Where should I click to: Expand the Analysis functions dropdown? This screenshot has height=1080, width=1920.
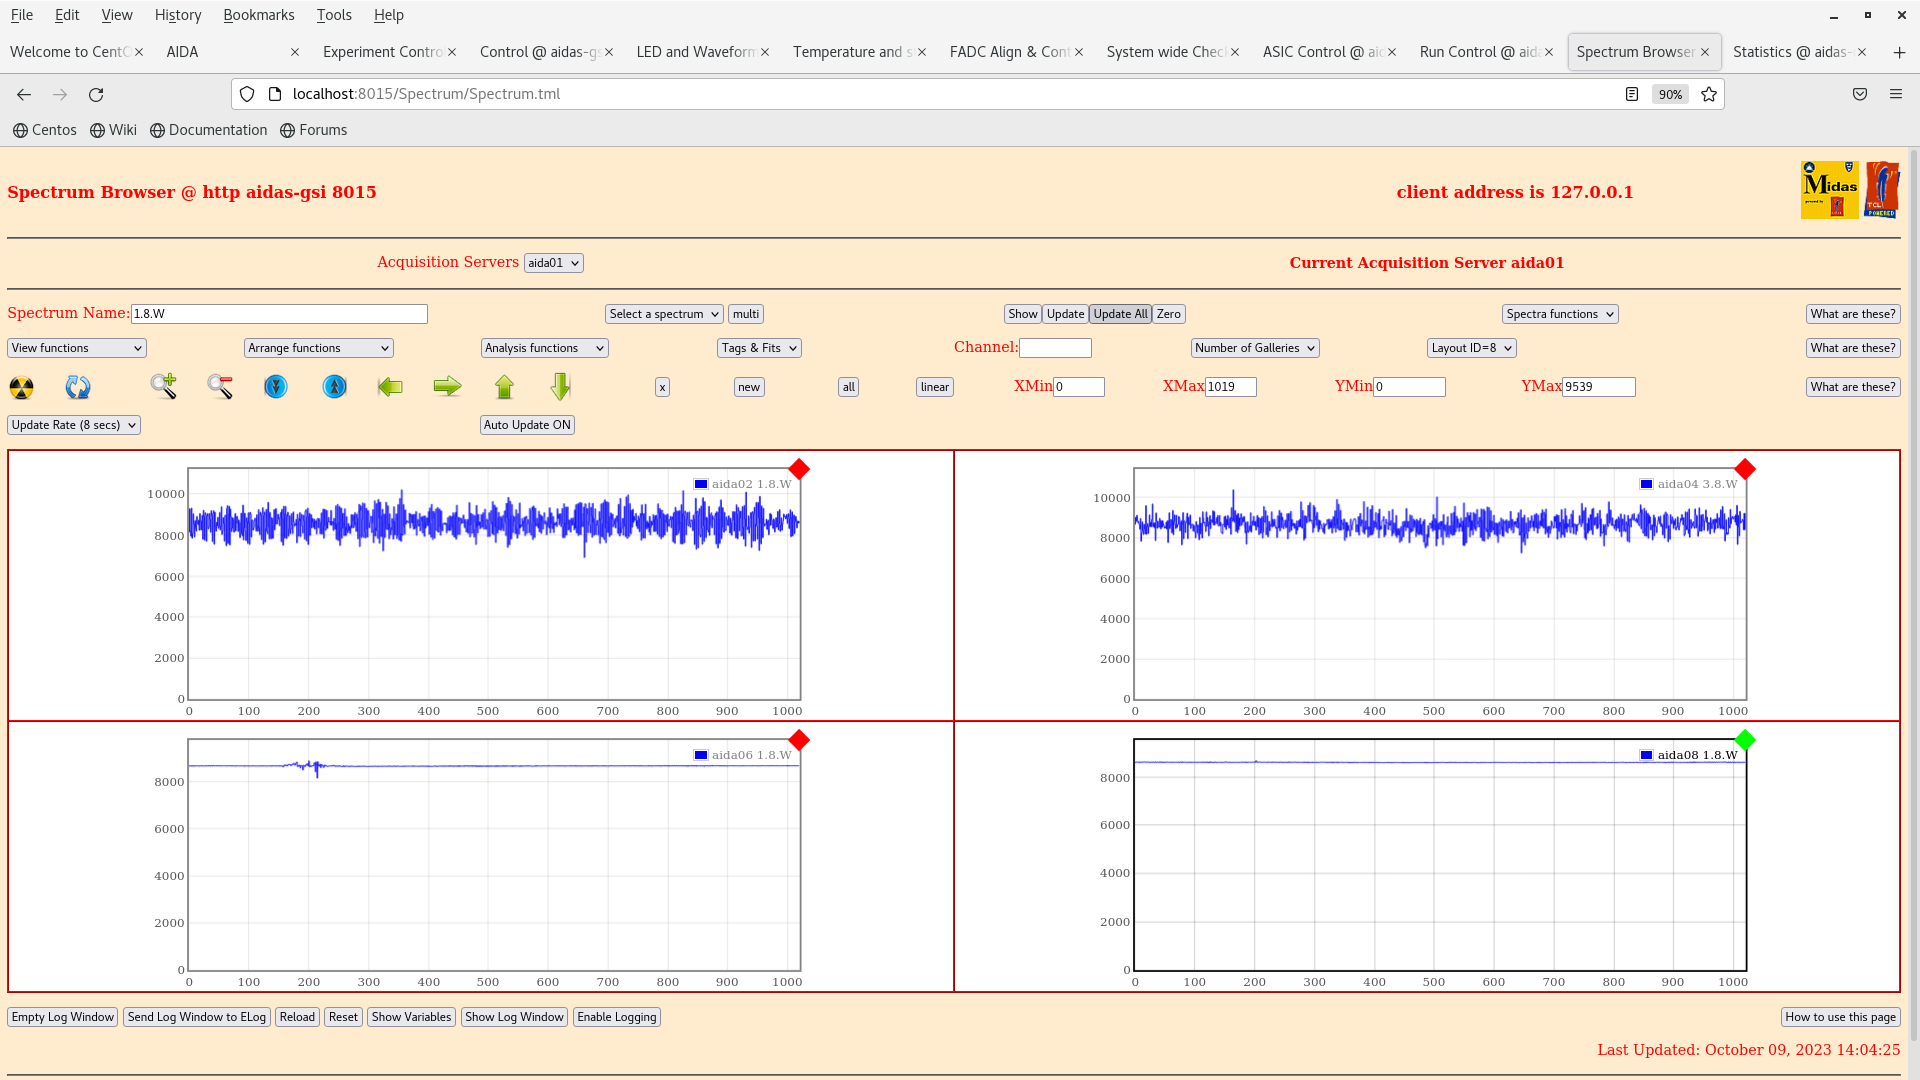point(544,348)
